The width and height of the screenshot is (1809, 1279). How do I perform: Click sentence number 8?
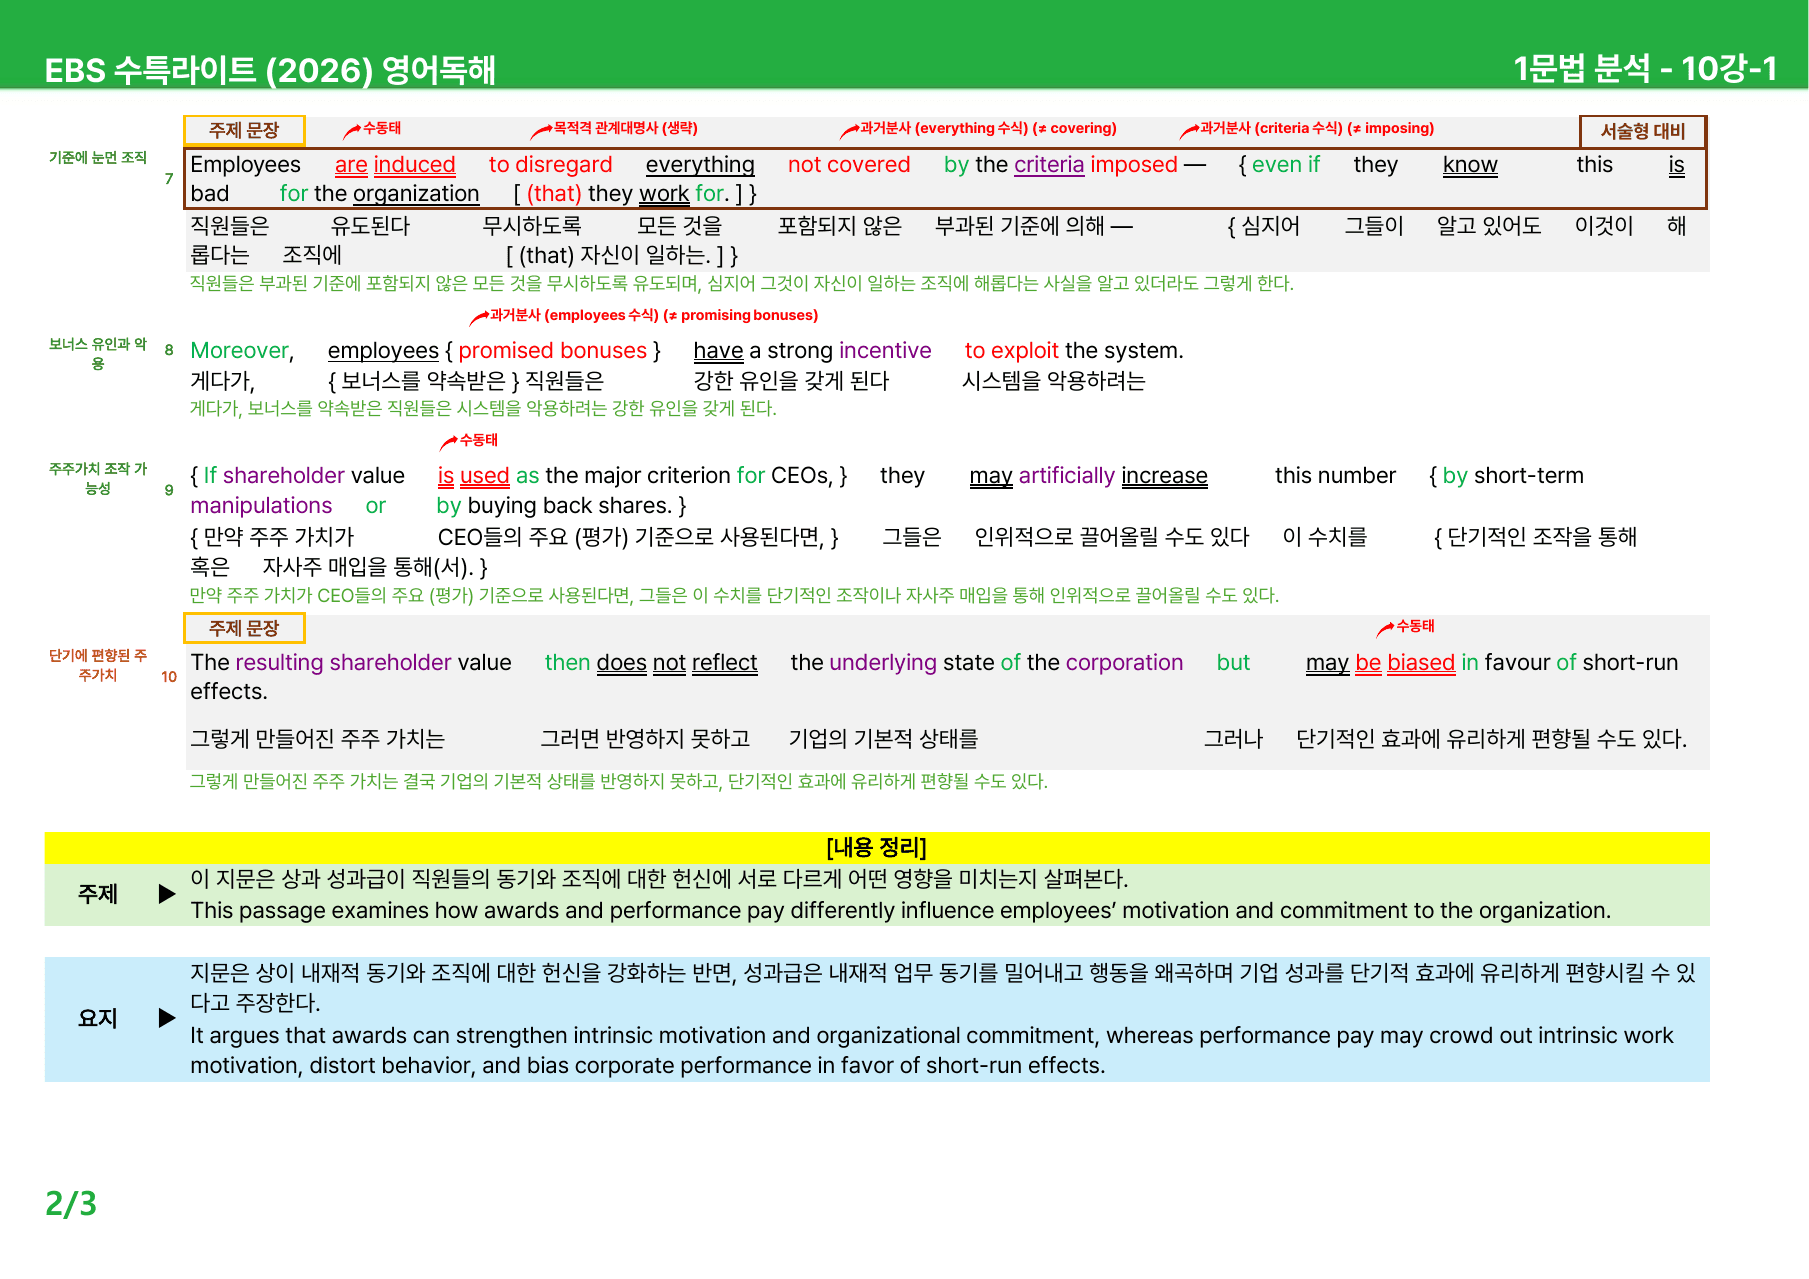pos(169,350)
